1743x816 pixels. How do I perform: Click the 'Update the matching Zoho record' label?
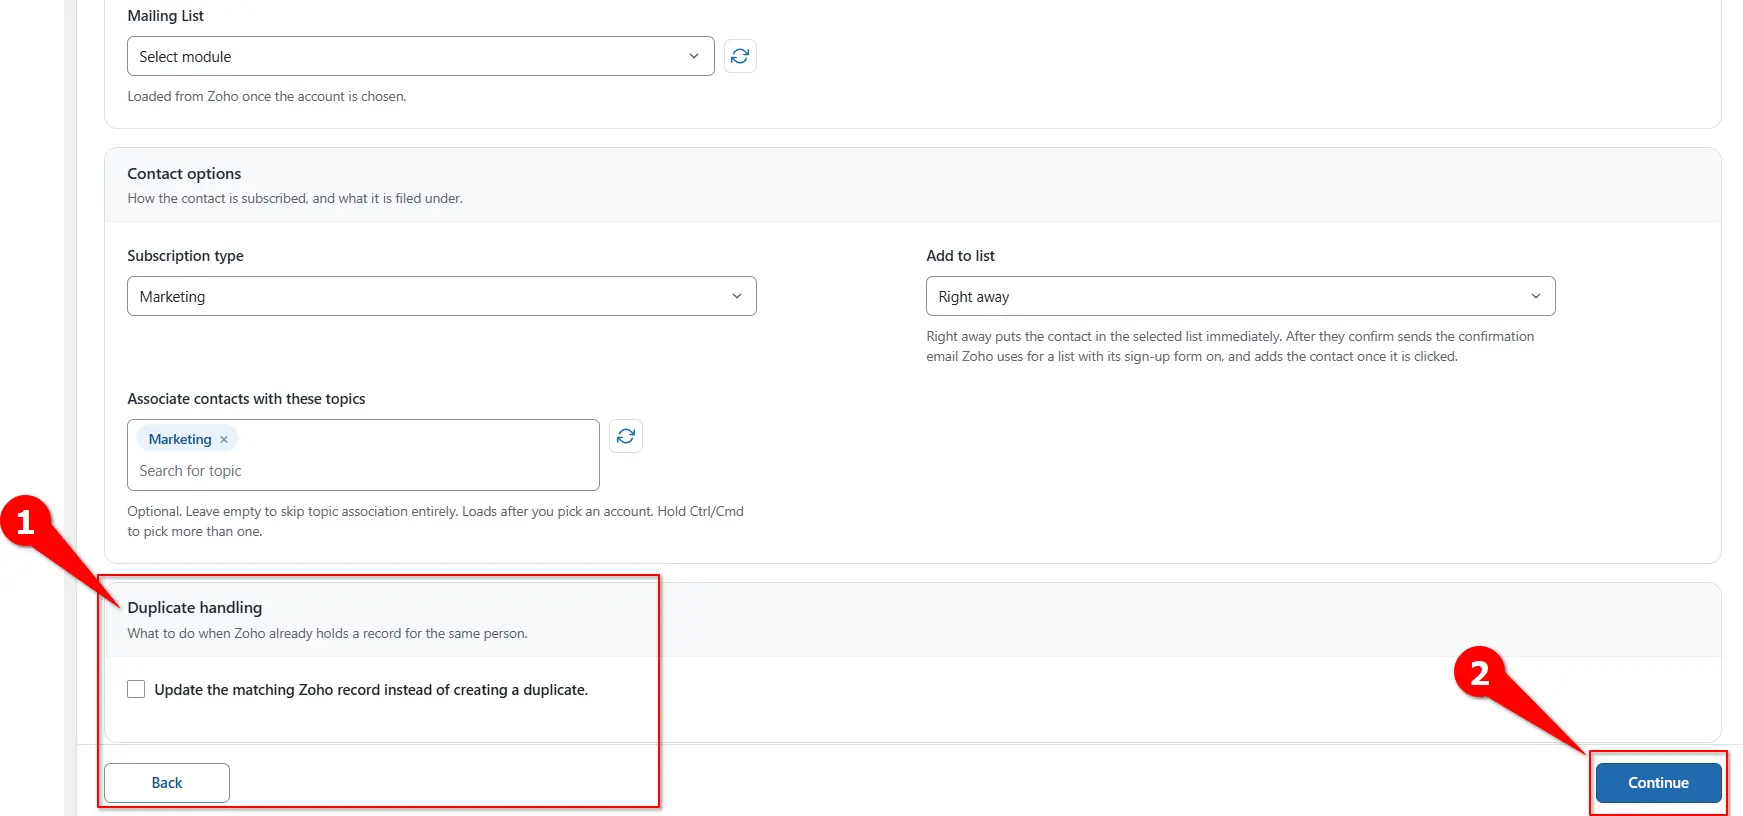click(x=371, y=690)
